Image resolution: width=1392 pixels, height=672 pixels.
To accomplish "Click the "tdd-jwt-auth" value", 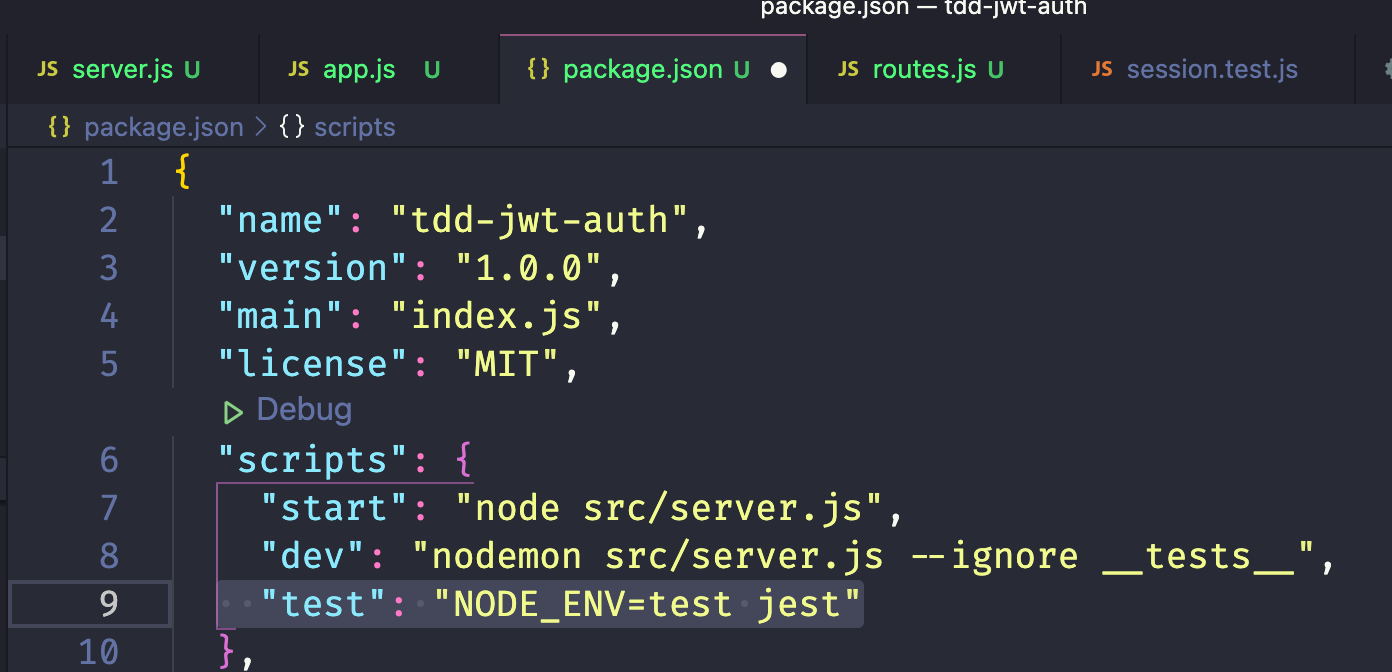I will tap(540, 219).
